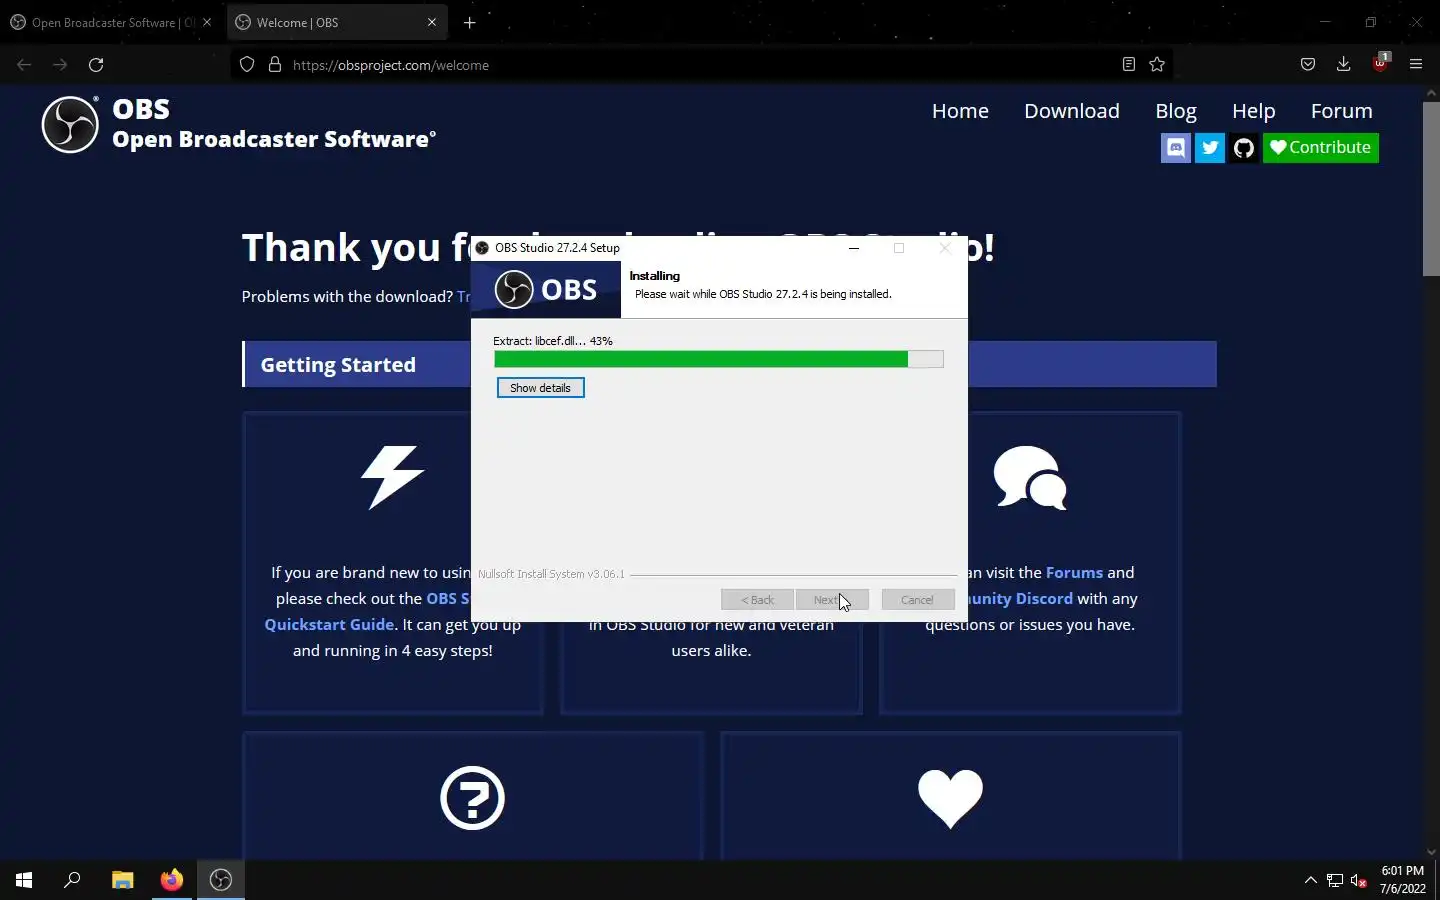The image size is (1440, 900).
Task: Click the page vertical scrollbar
Action: 1431,188
